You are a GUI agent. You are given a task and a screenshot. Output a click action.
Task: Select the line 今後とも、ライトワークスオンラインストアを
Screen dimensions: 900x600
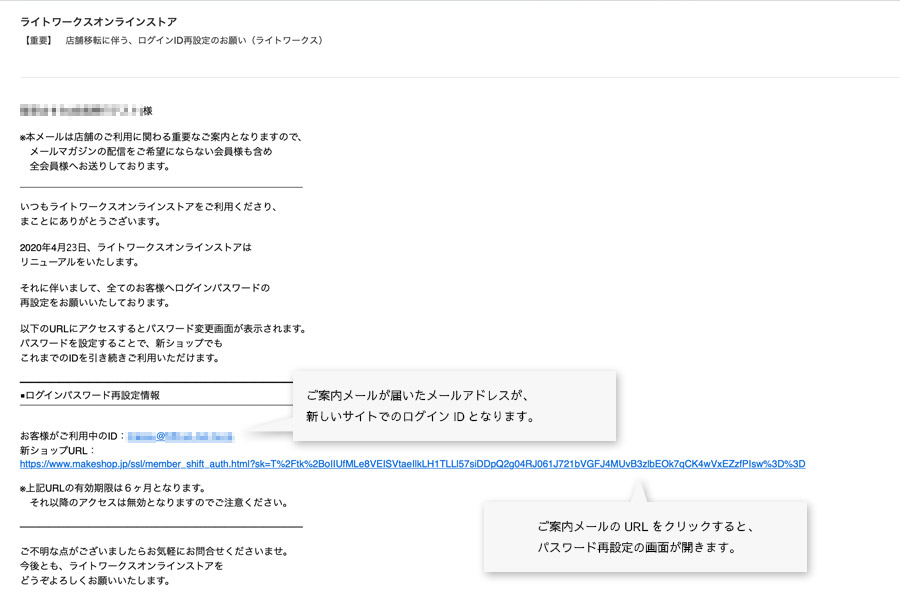coord(122,566)
